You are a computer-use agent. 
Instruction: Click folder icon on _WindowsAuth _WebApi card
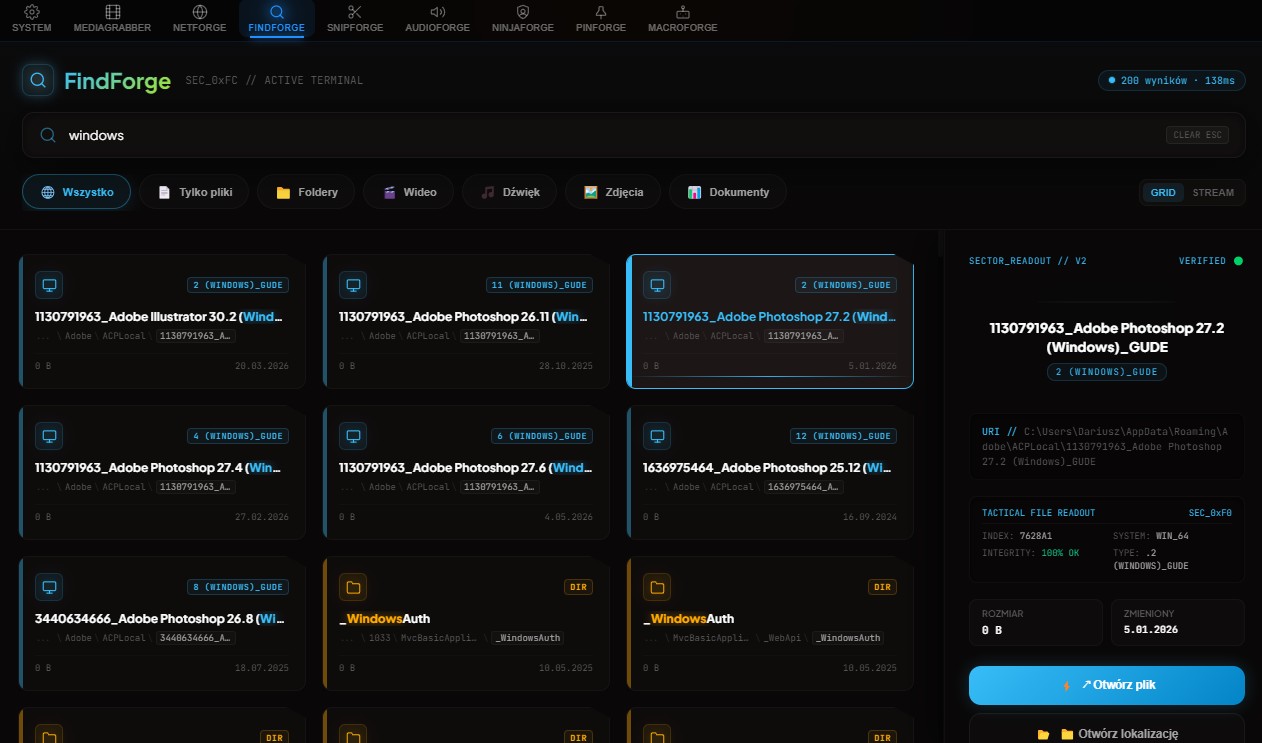(x=657, y=587)
